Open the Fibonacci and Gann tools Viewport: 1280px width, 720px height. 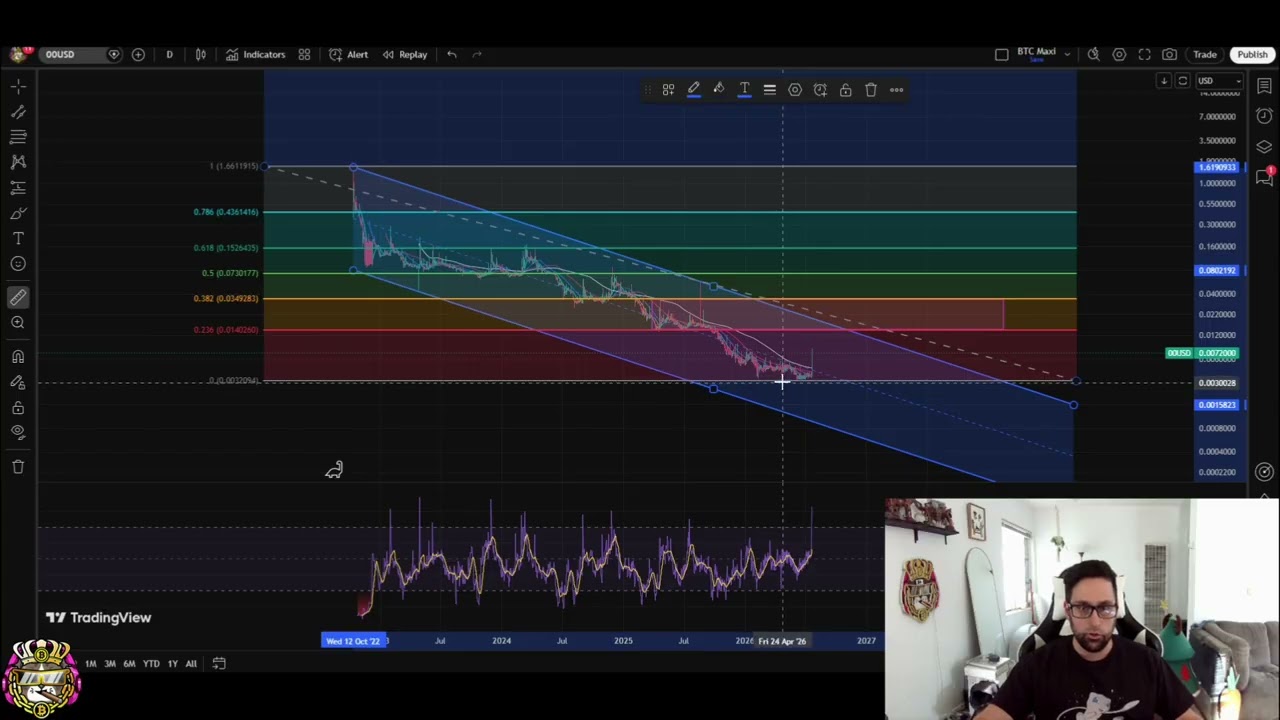[18, 136]
